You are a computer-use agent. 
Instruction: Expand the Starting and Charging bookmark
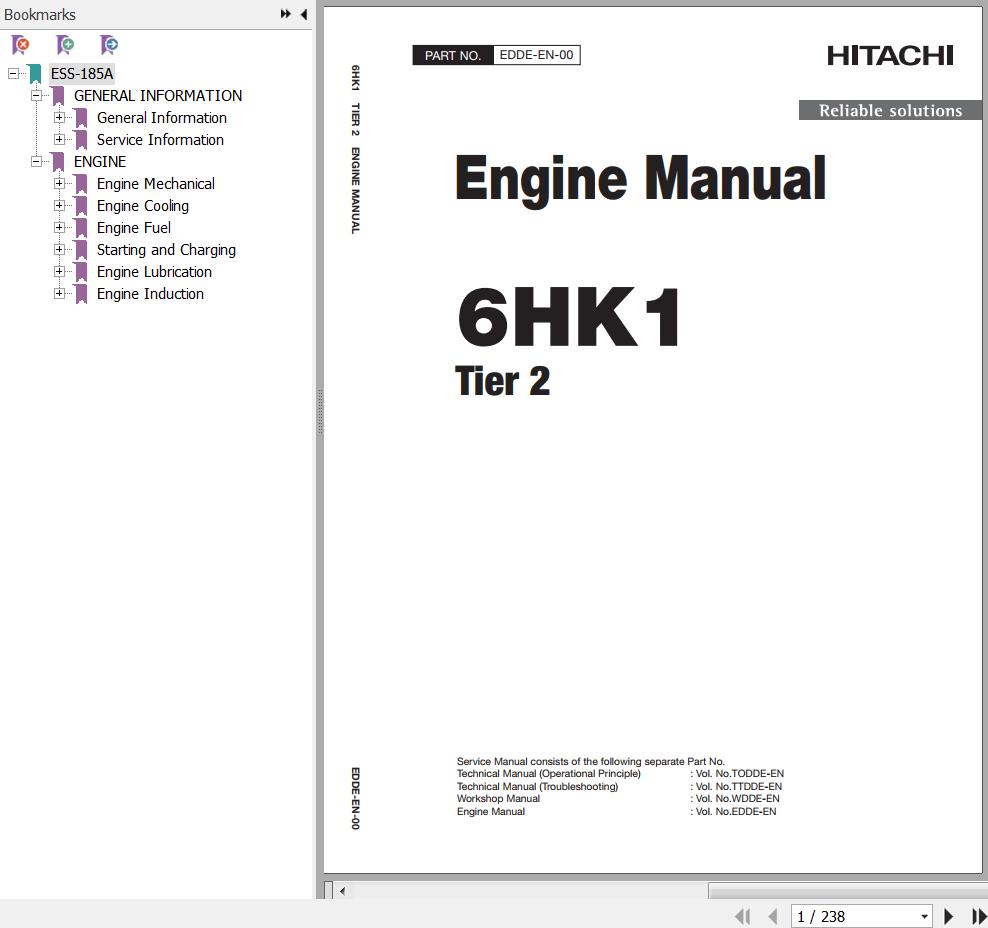coord(59,249)
